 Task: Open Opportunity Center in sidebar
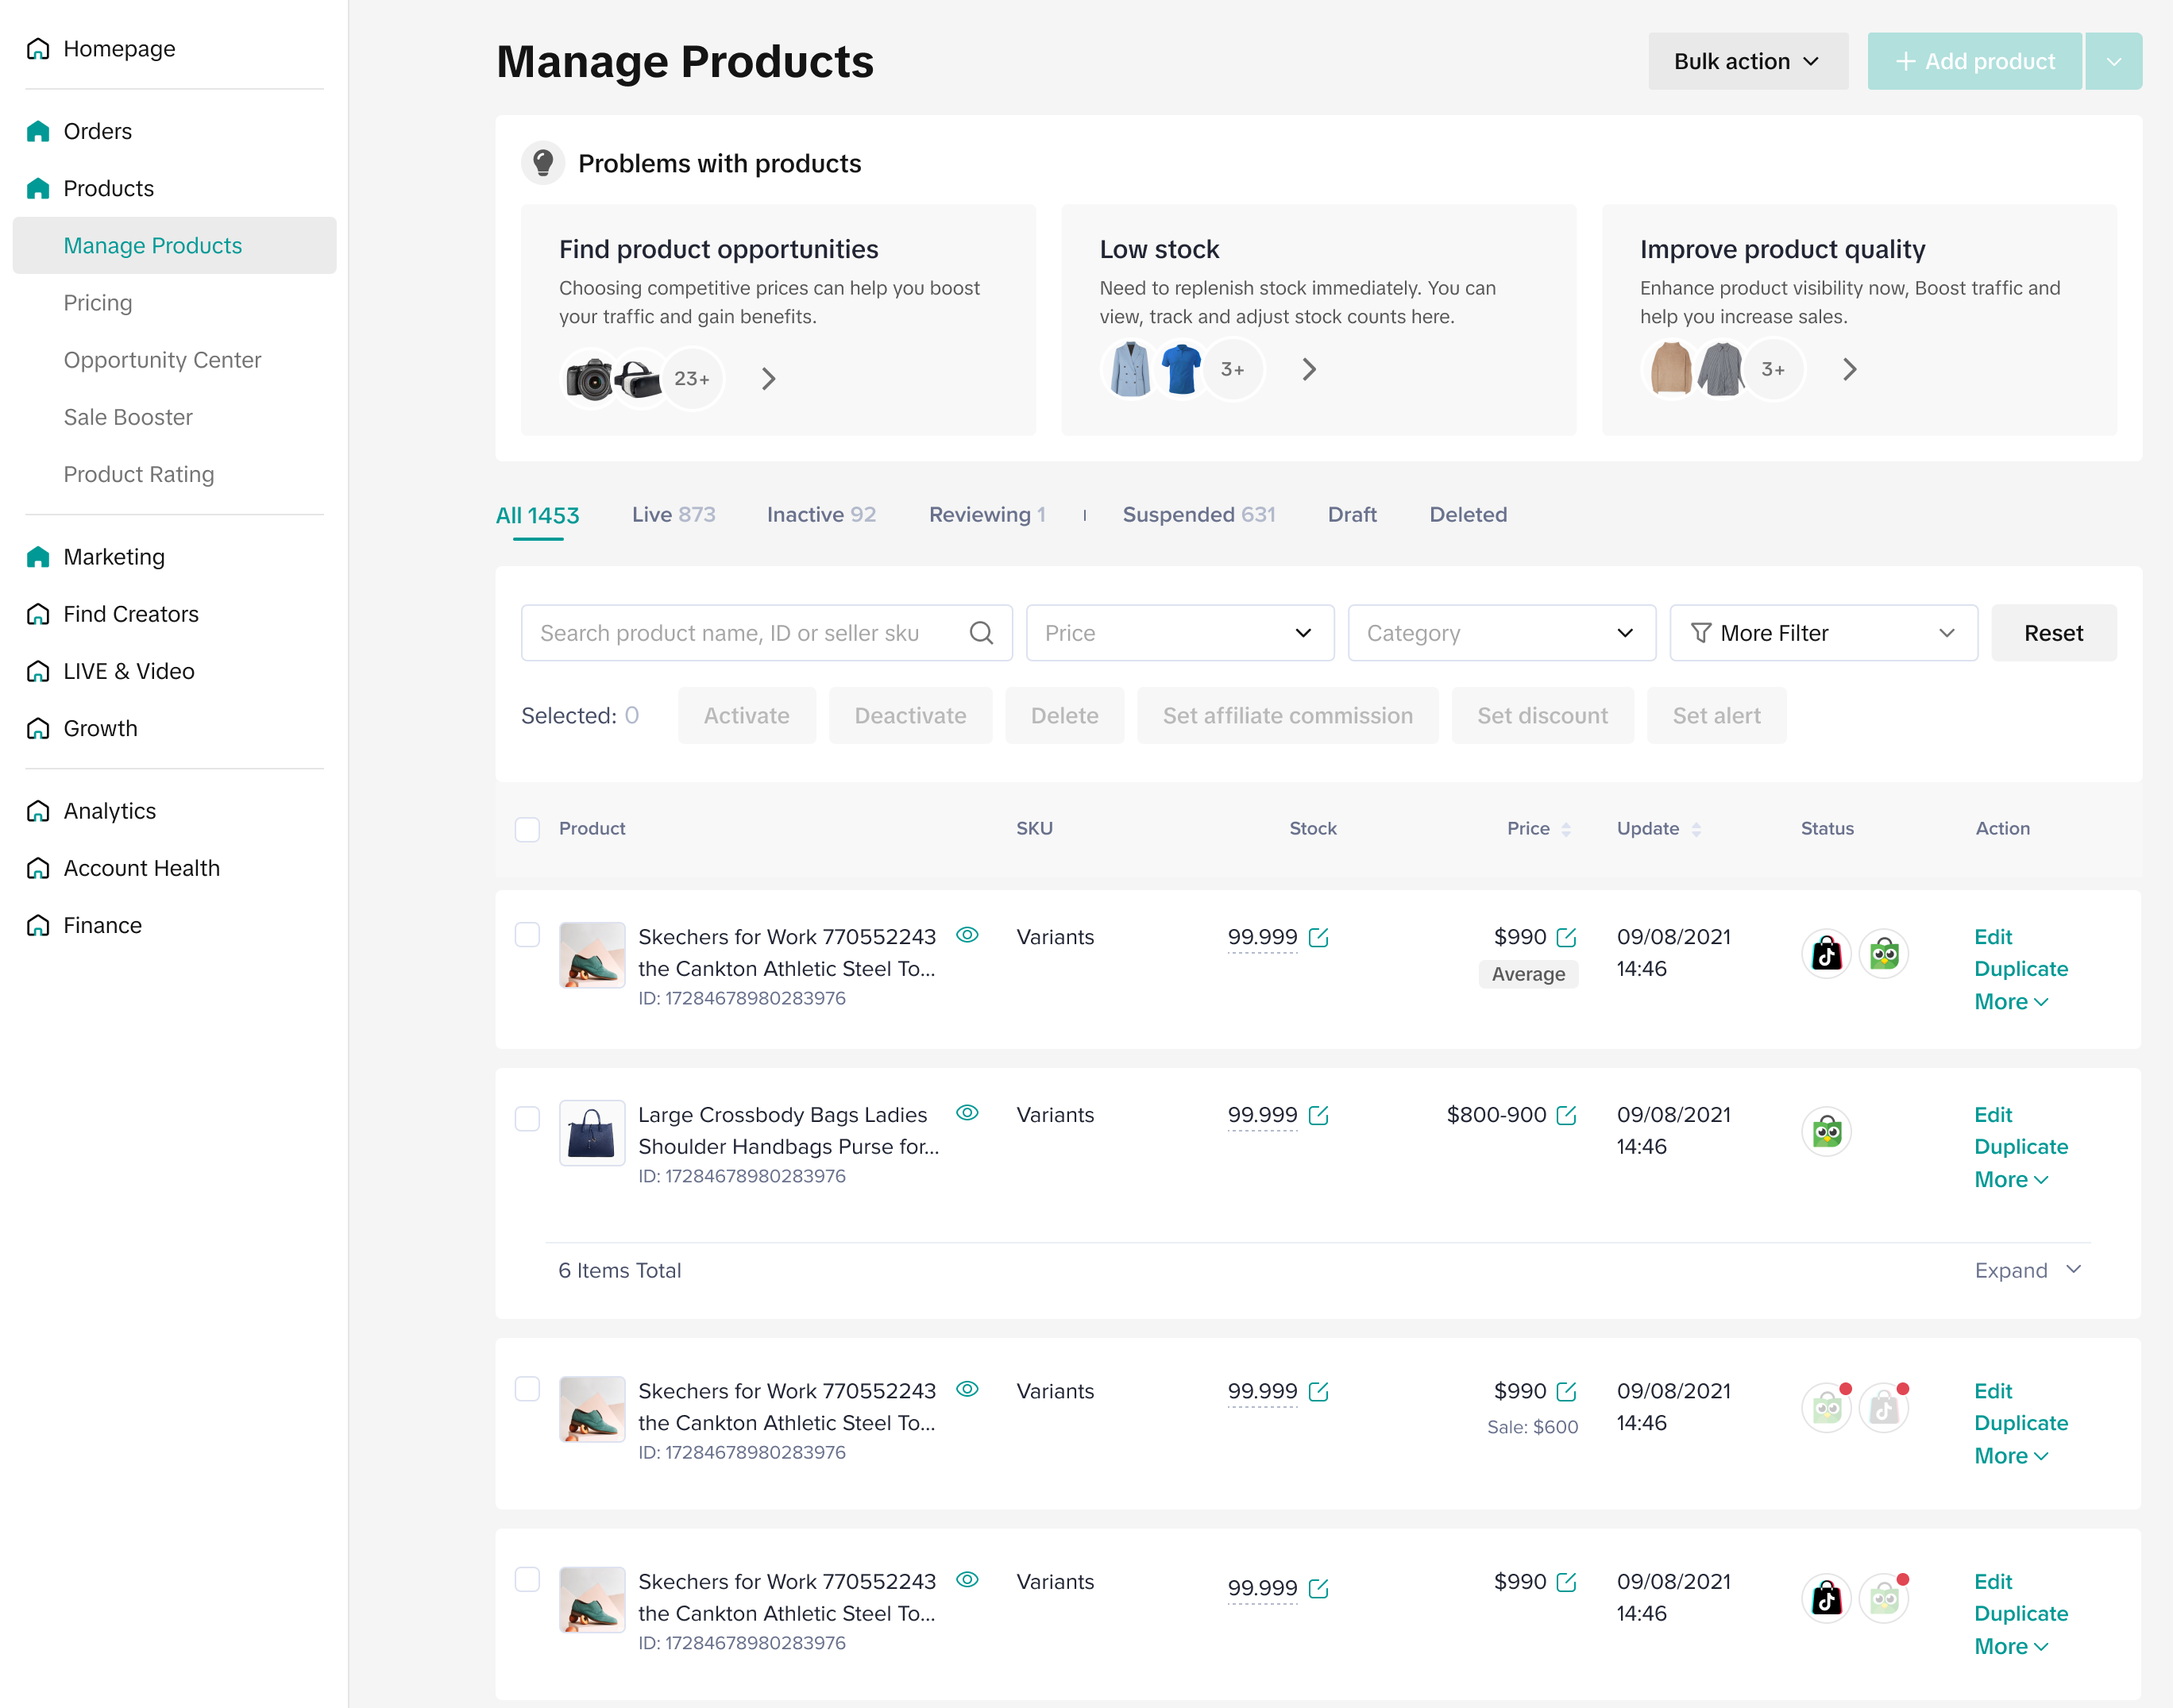point(162,360)
